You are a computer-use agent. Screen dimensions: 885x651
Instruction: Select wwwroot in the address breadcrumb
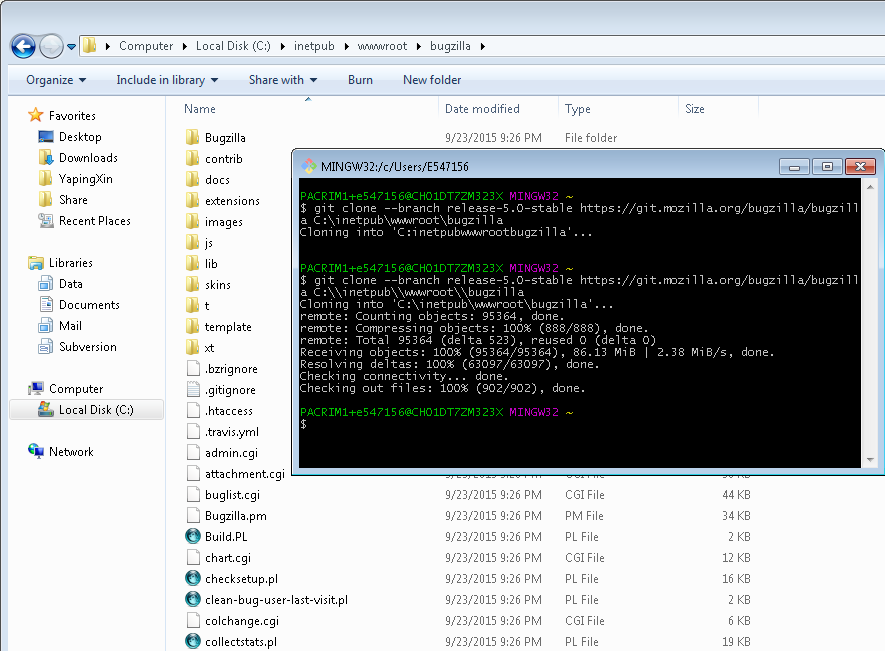pos(382,46)
